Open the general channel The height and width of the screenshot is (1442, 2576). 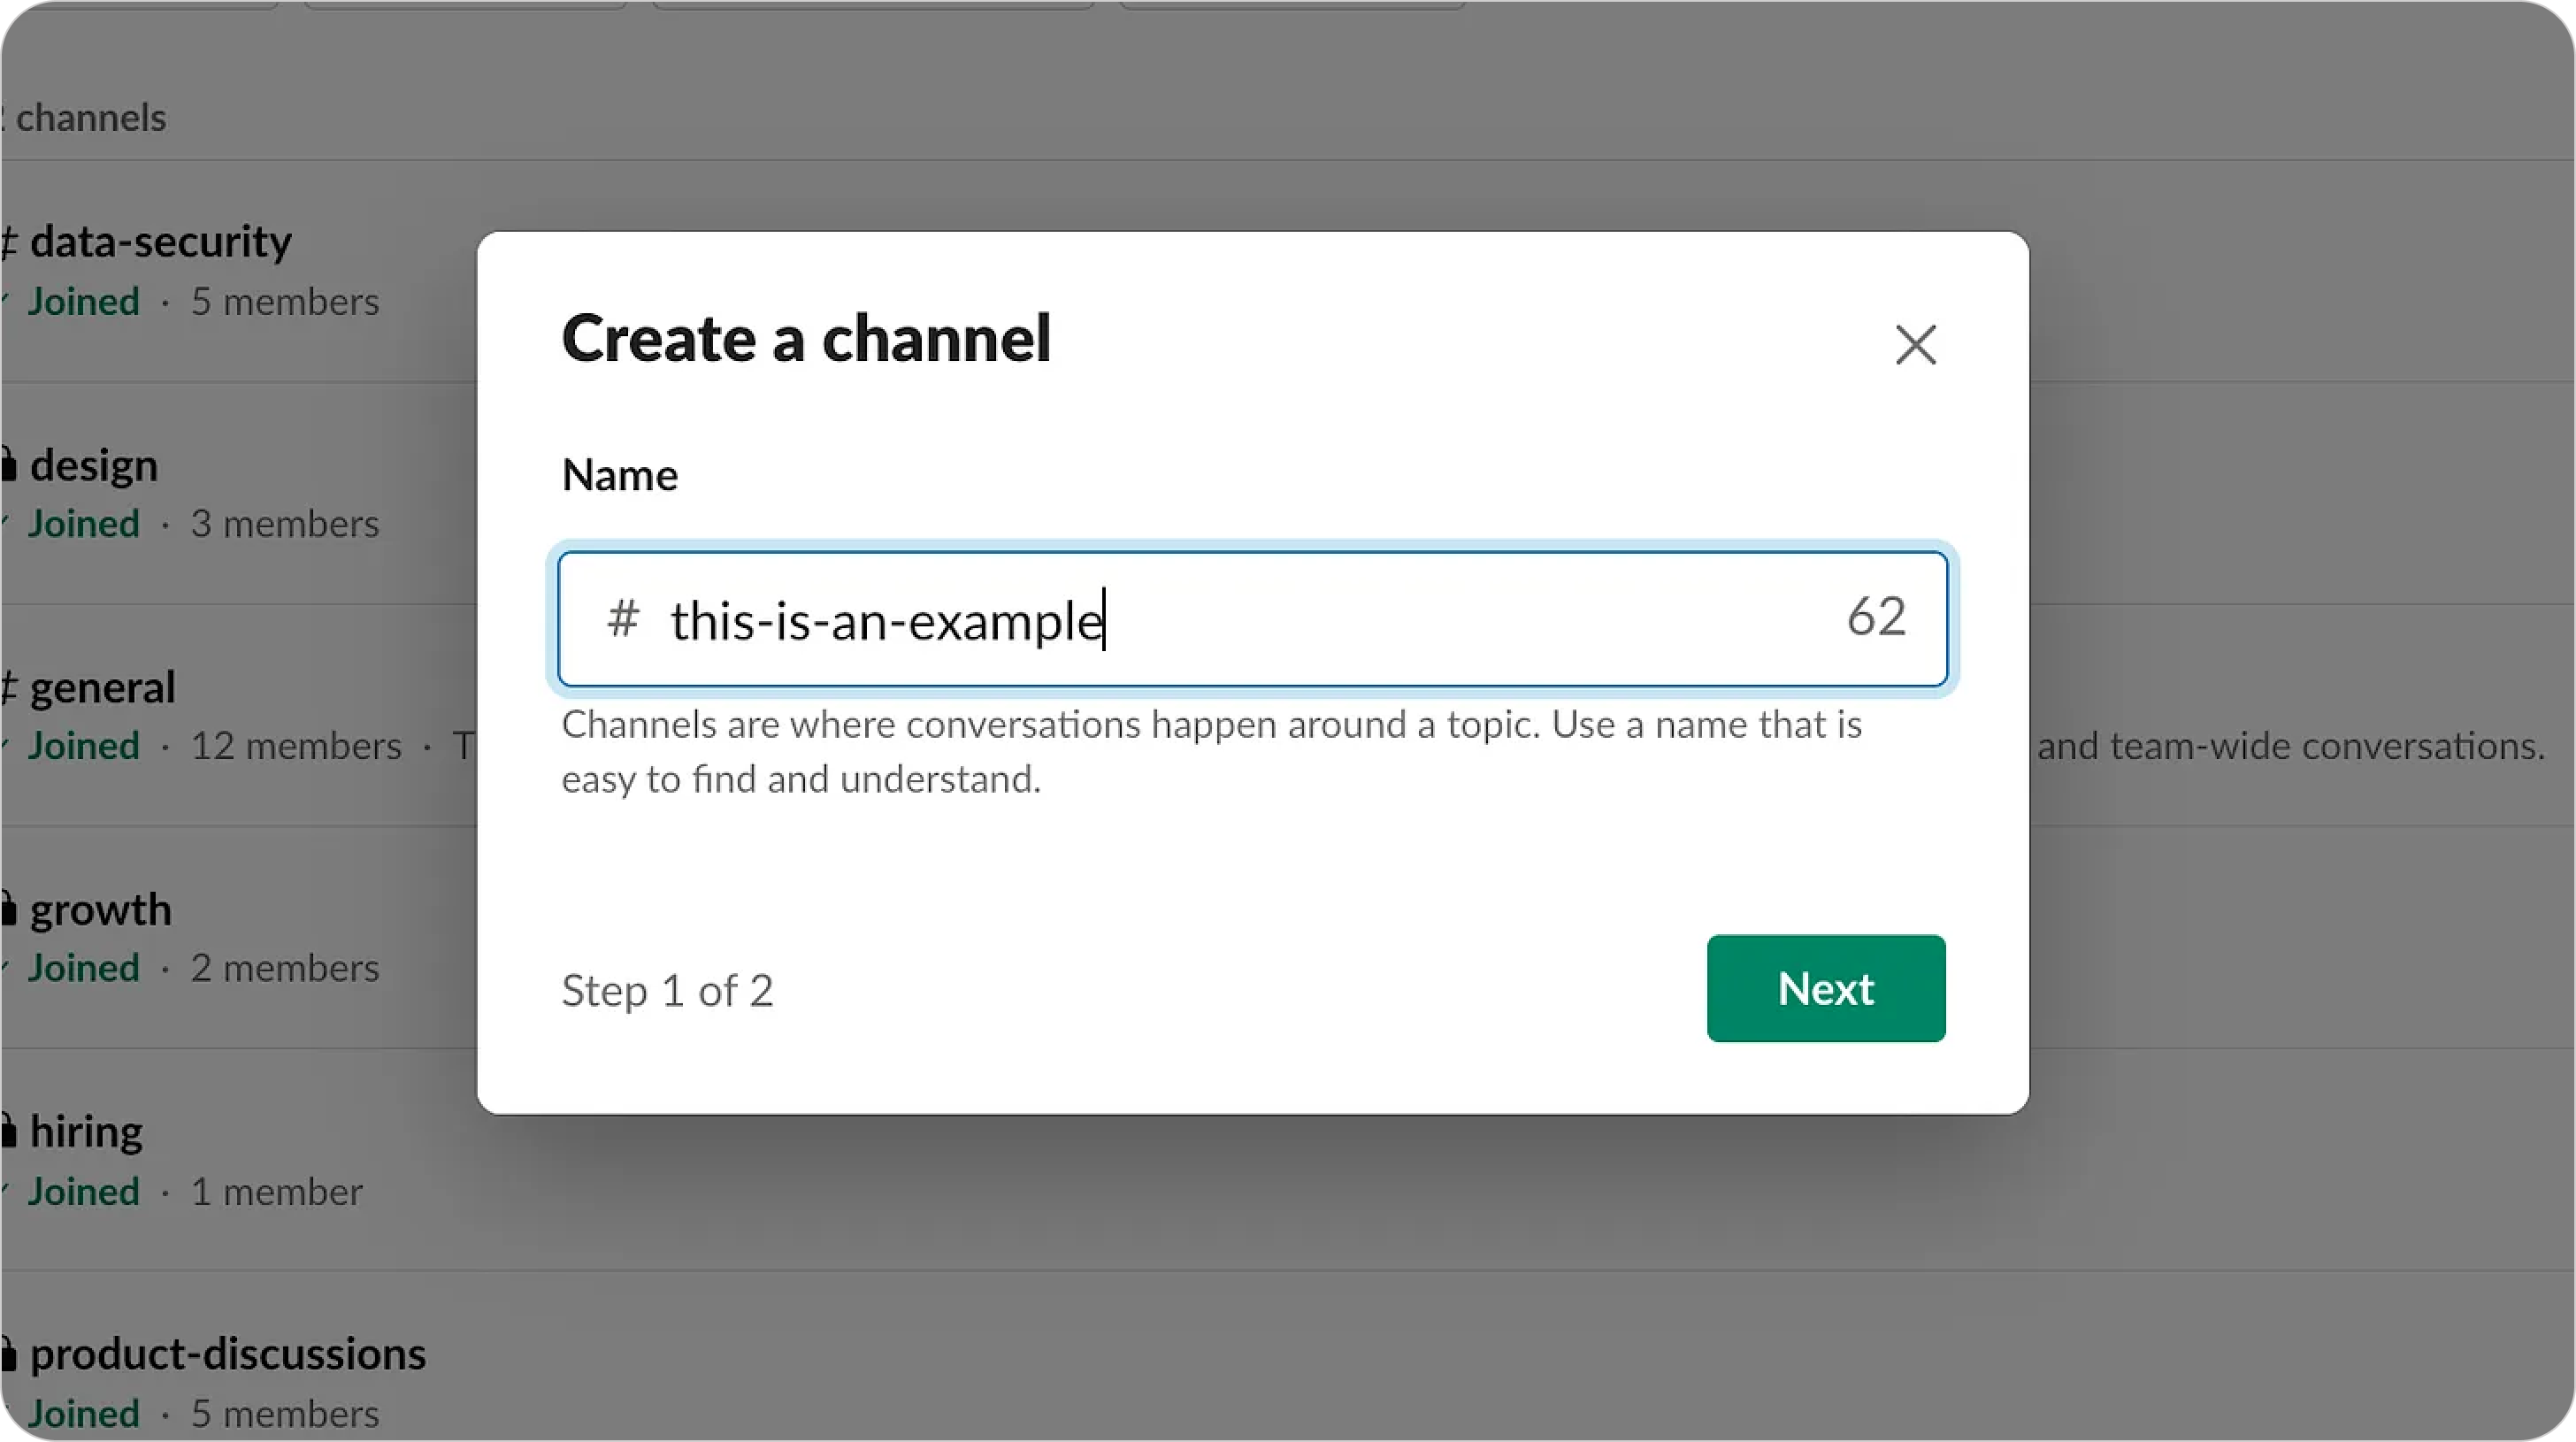click(x=102, y=688)
